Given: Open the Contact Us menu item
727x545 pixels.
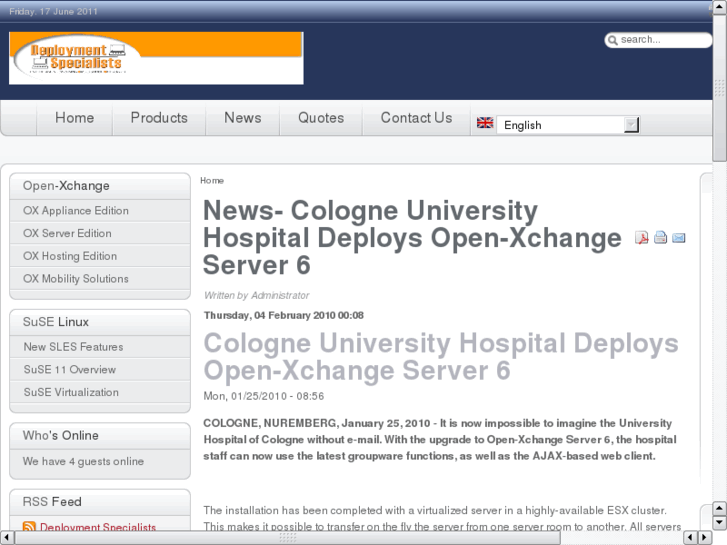Looking at the screenshot, I should tap(416, 118).
